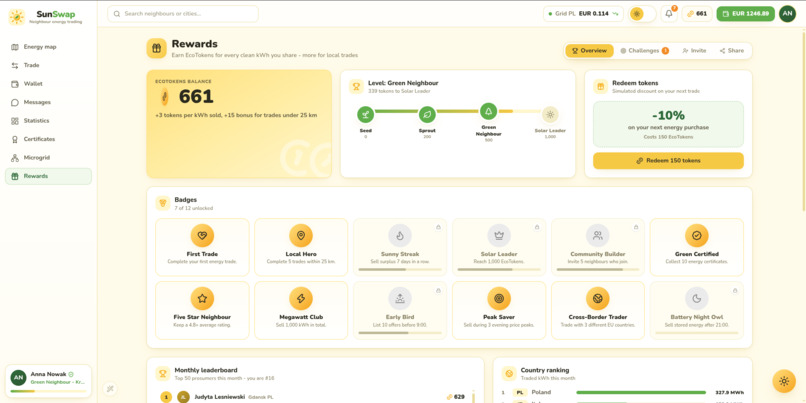
Task: Open the locked Early Bird badge
Action: click(400, 310)
